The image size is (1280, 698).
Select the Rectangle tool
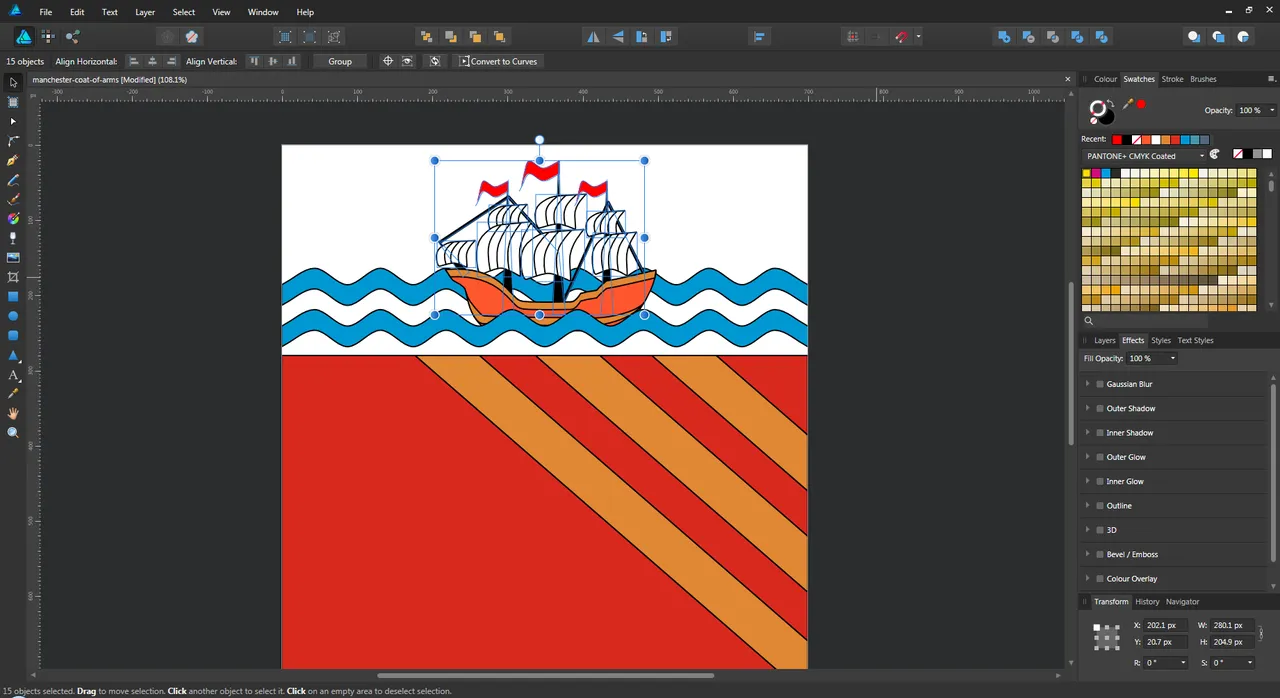pos(13,296)
